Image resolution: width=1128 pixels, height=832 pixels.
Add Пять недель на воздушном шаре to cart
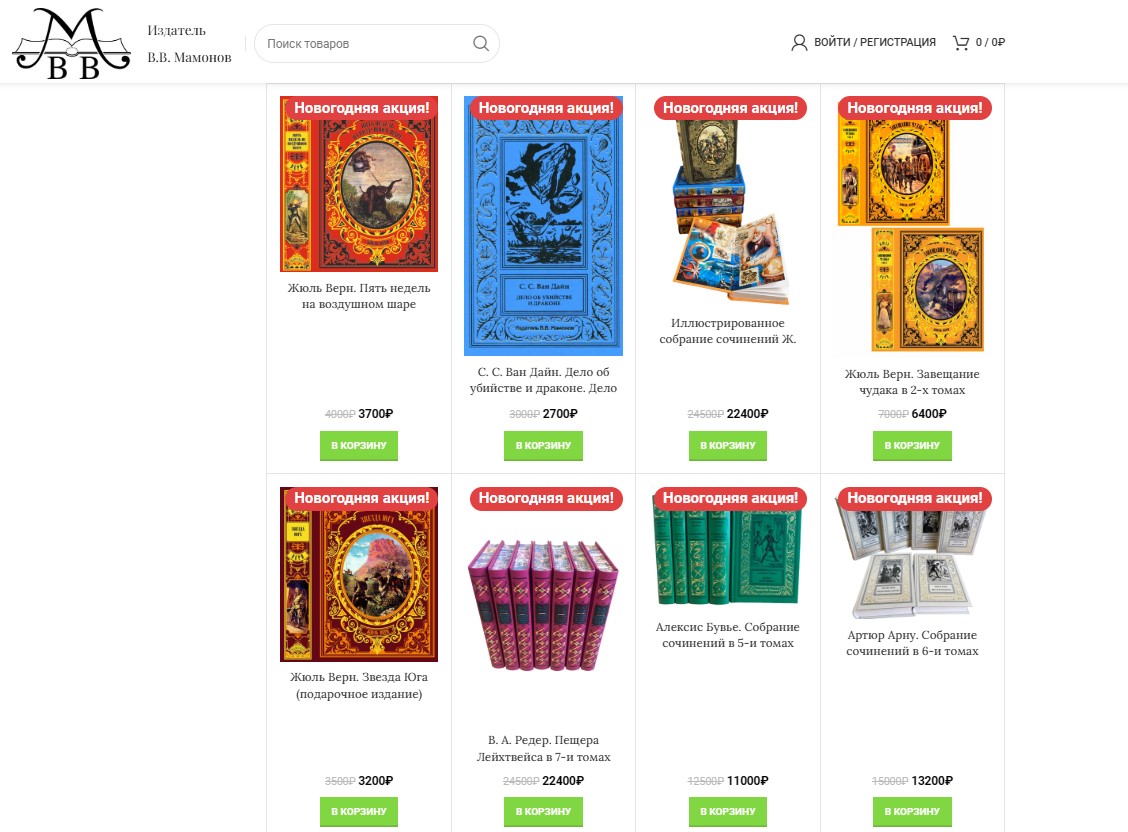[359, 446]
